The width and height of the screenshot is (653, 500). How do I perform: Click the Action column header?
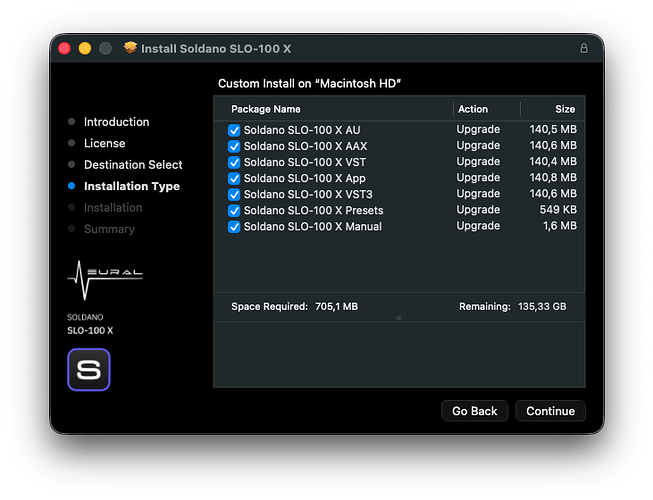473,109
